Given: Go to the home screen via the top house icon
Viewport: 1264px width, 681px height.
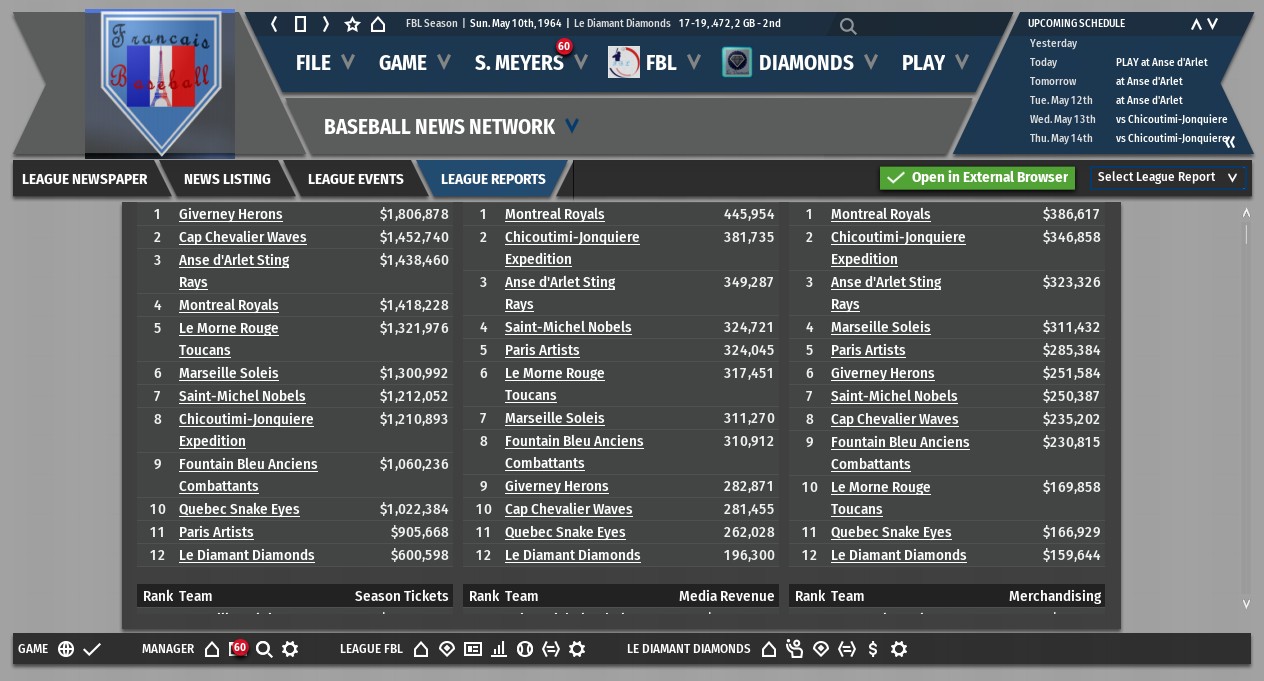Looking at the screenshot, I should click(378, 24).
